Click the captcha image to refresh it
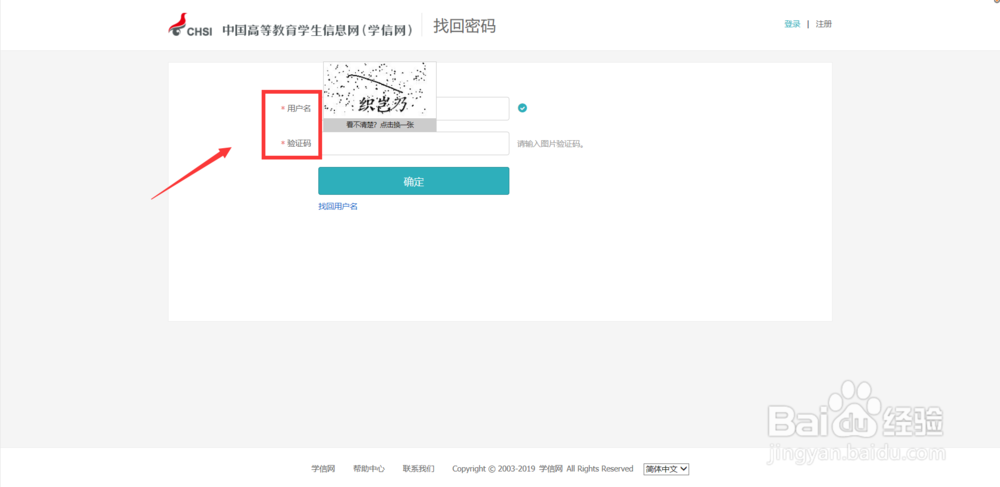 pos(380,90)
